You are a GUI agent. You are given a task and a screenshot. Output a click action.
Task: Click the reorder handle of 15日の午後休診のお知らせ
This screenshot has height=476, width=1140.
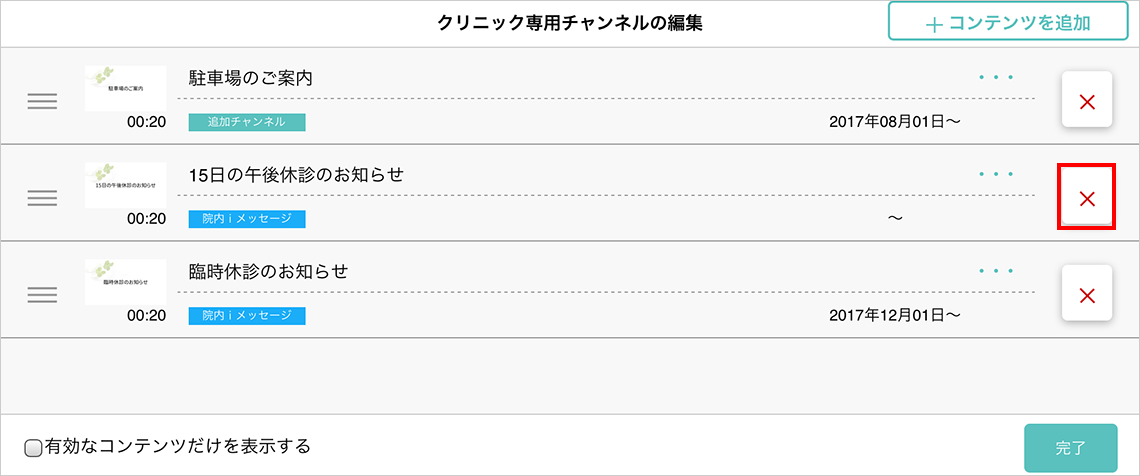tap(42, 198)
